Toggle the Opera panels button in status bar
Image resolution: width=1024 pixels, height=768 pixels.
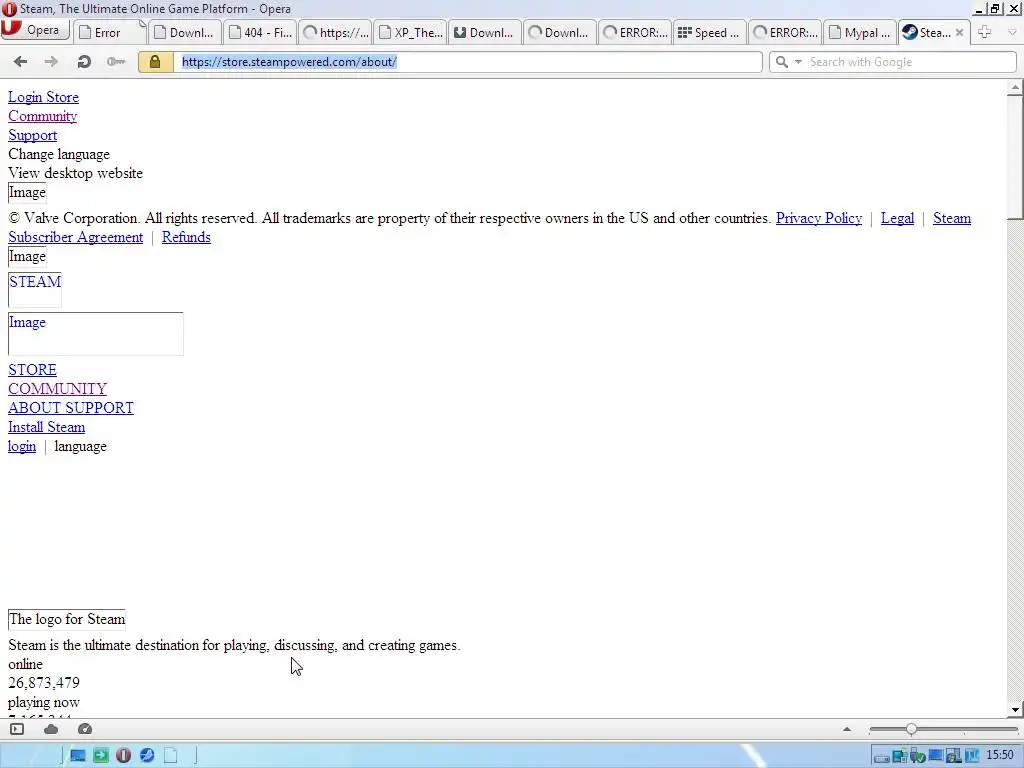(x=17, y=729)
